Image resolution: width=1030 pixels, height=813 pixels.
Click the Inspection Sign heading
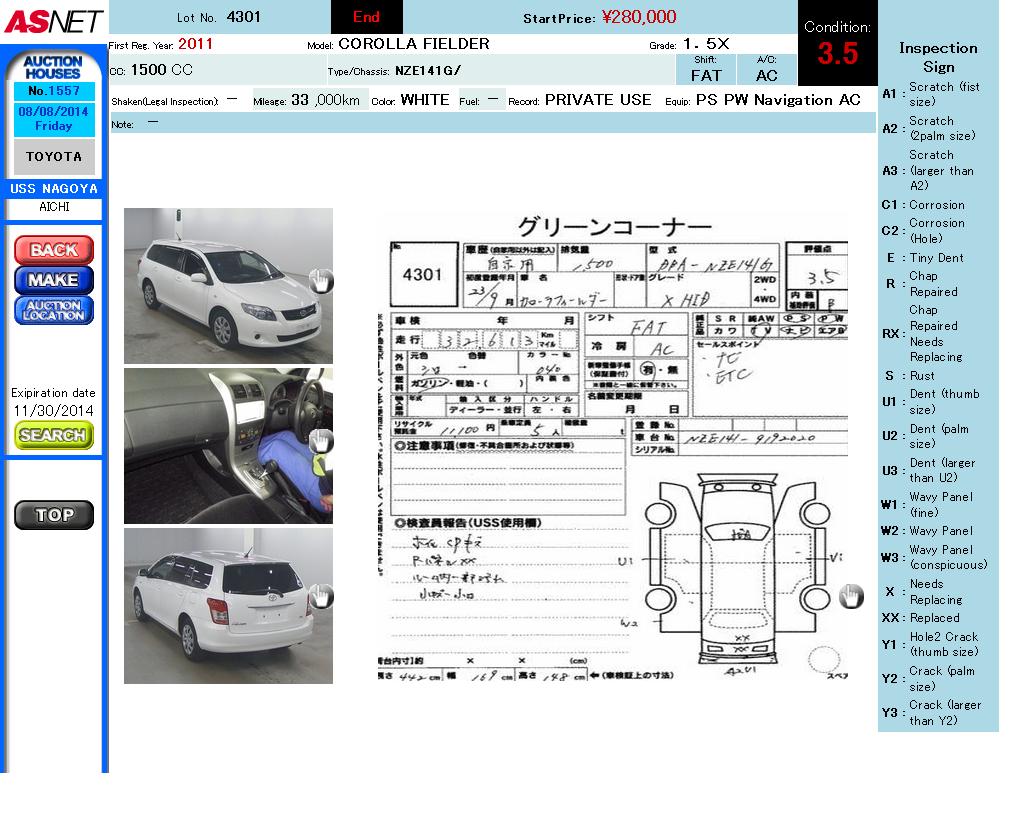937,57
